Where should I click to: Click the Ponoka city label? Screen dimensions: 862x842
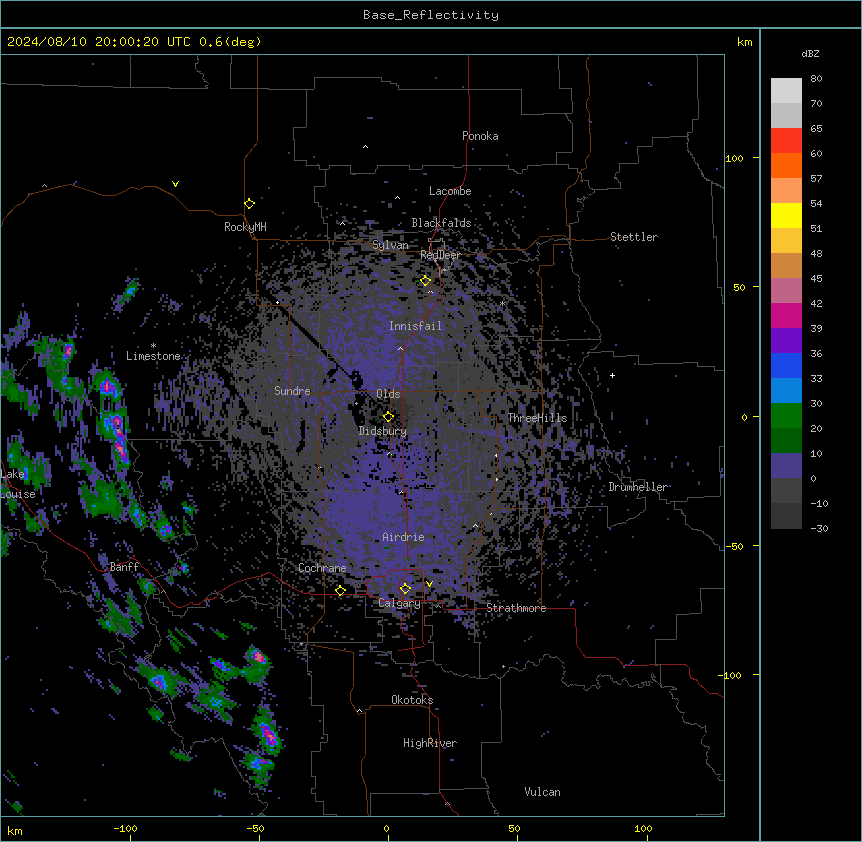(x=480, y=136)
